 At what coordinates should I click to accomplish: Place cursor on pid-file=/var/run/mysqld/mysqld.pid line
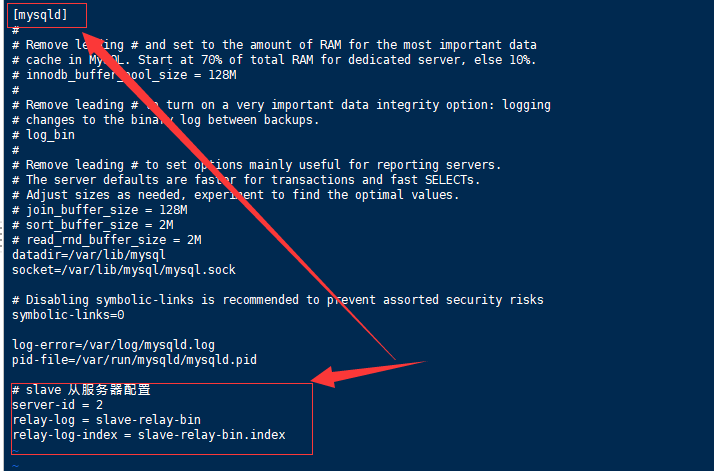tap(134, 359)
